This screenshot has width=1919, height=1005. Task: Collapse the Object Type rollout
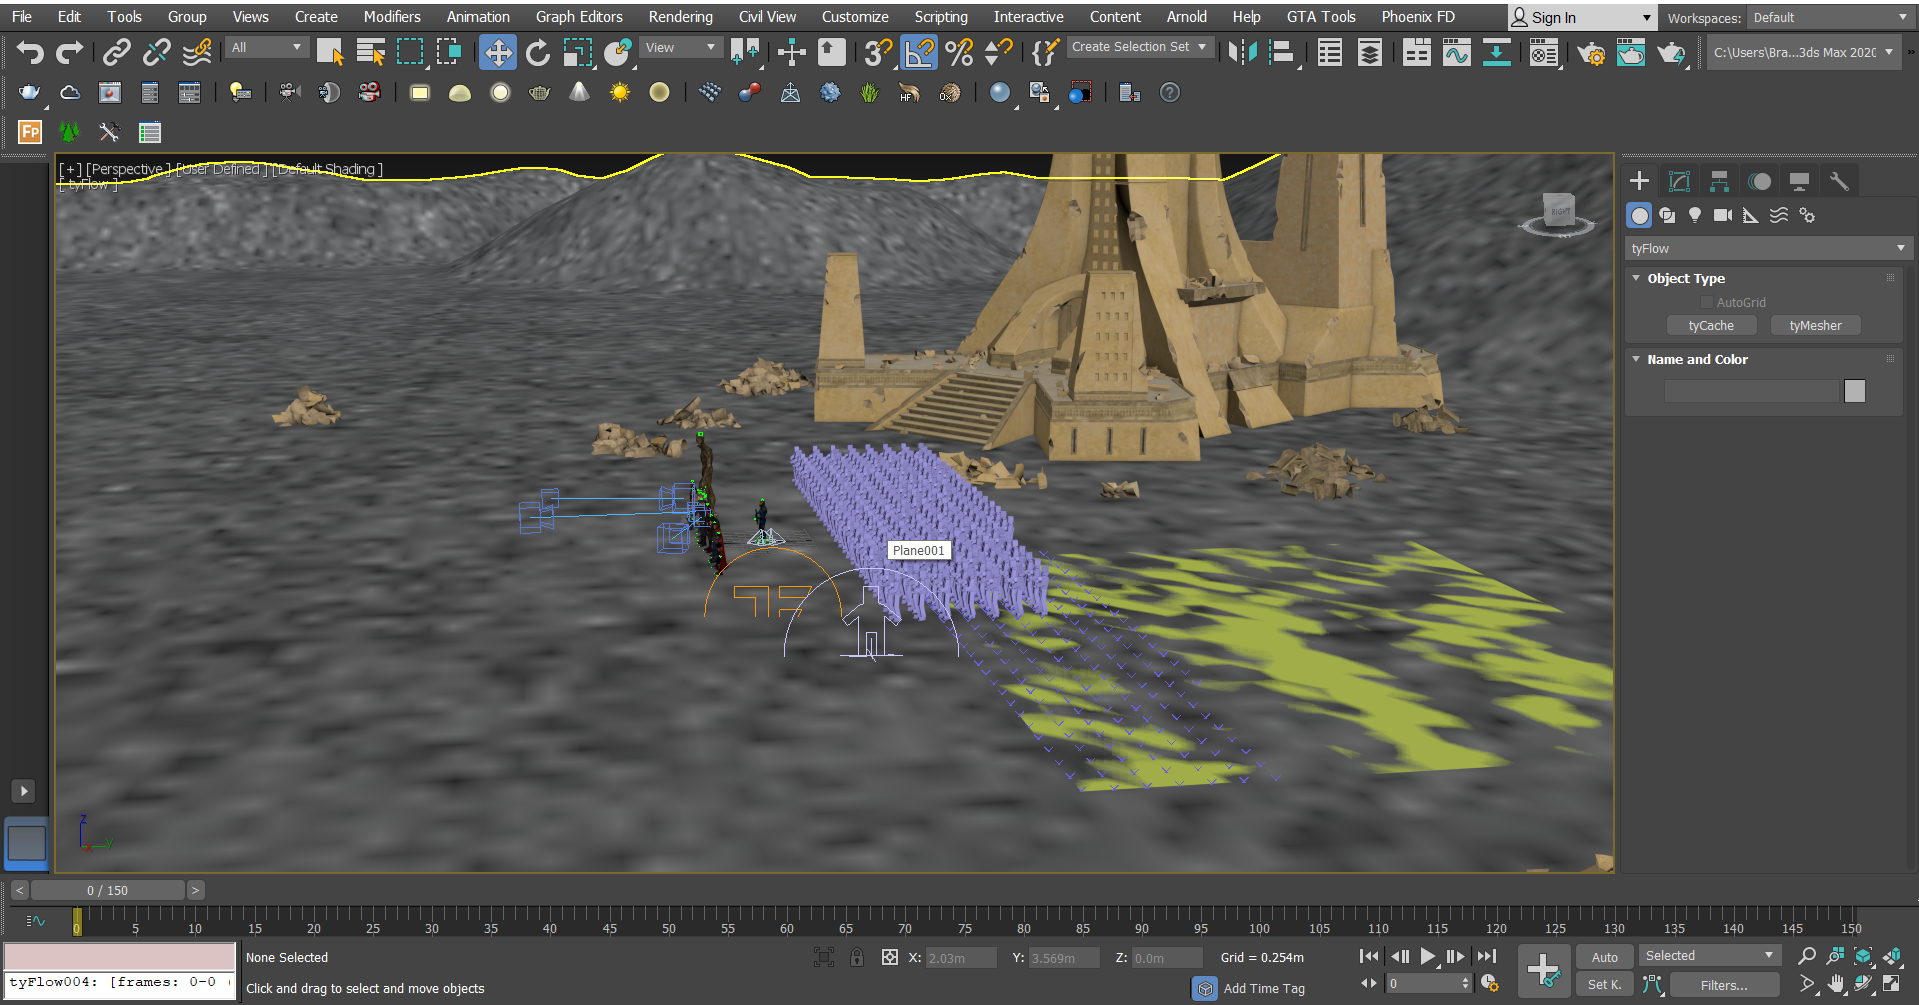(x=1636, y=278)
